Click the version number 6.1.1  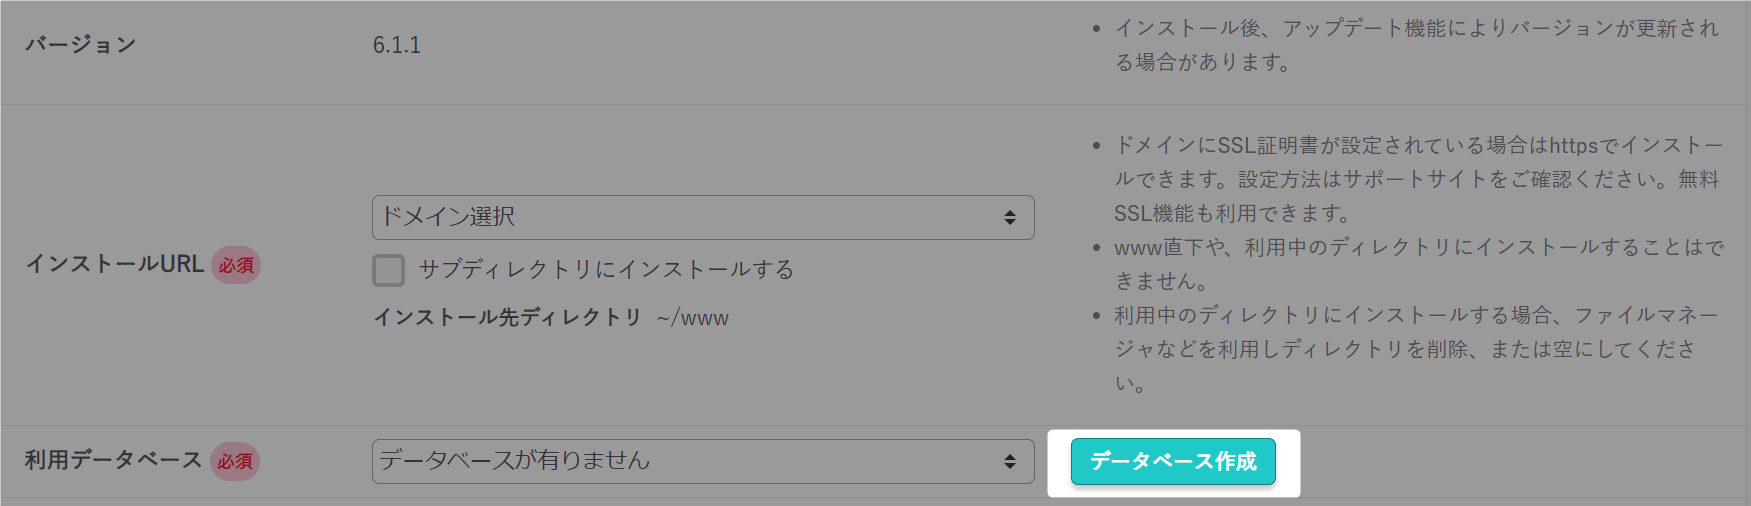click(x=397, y=45)
